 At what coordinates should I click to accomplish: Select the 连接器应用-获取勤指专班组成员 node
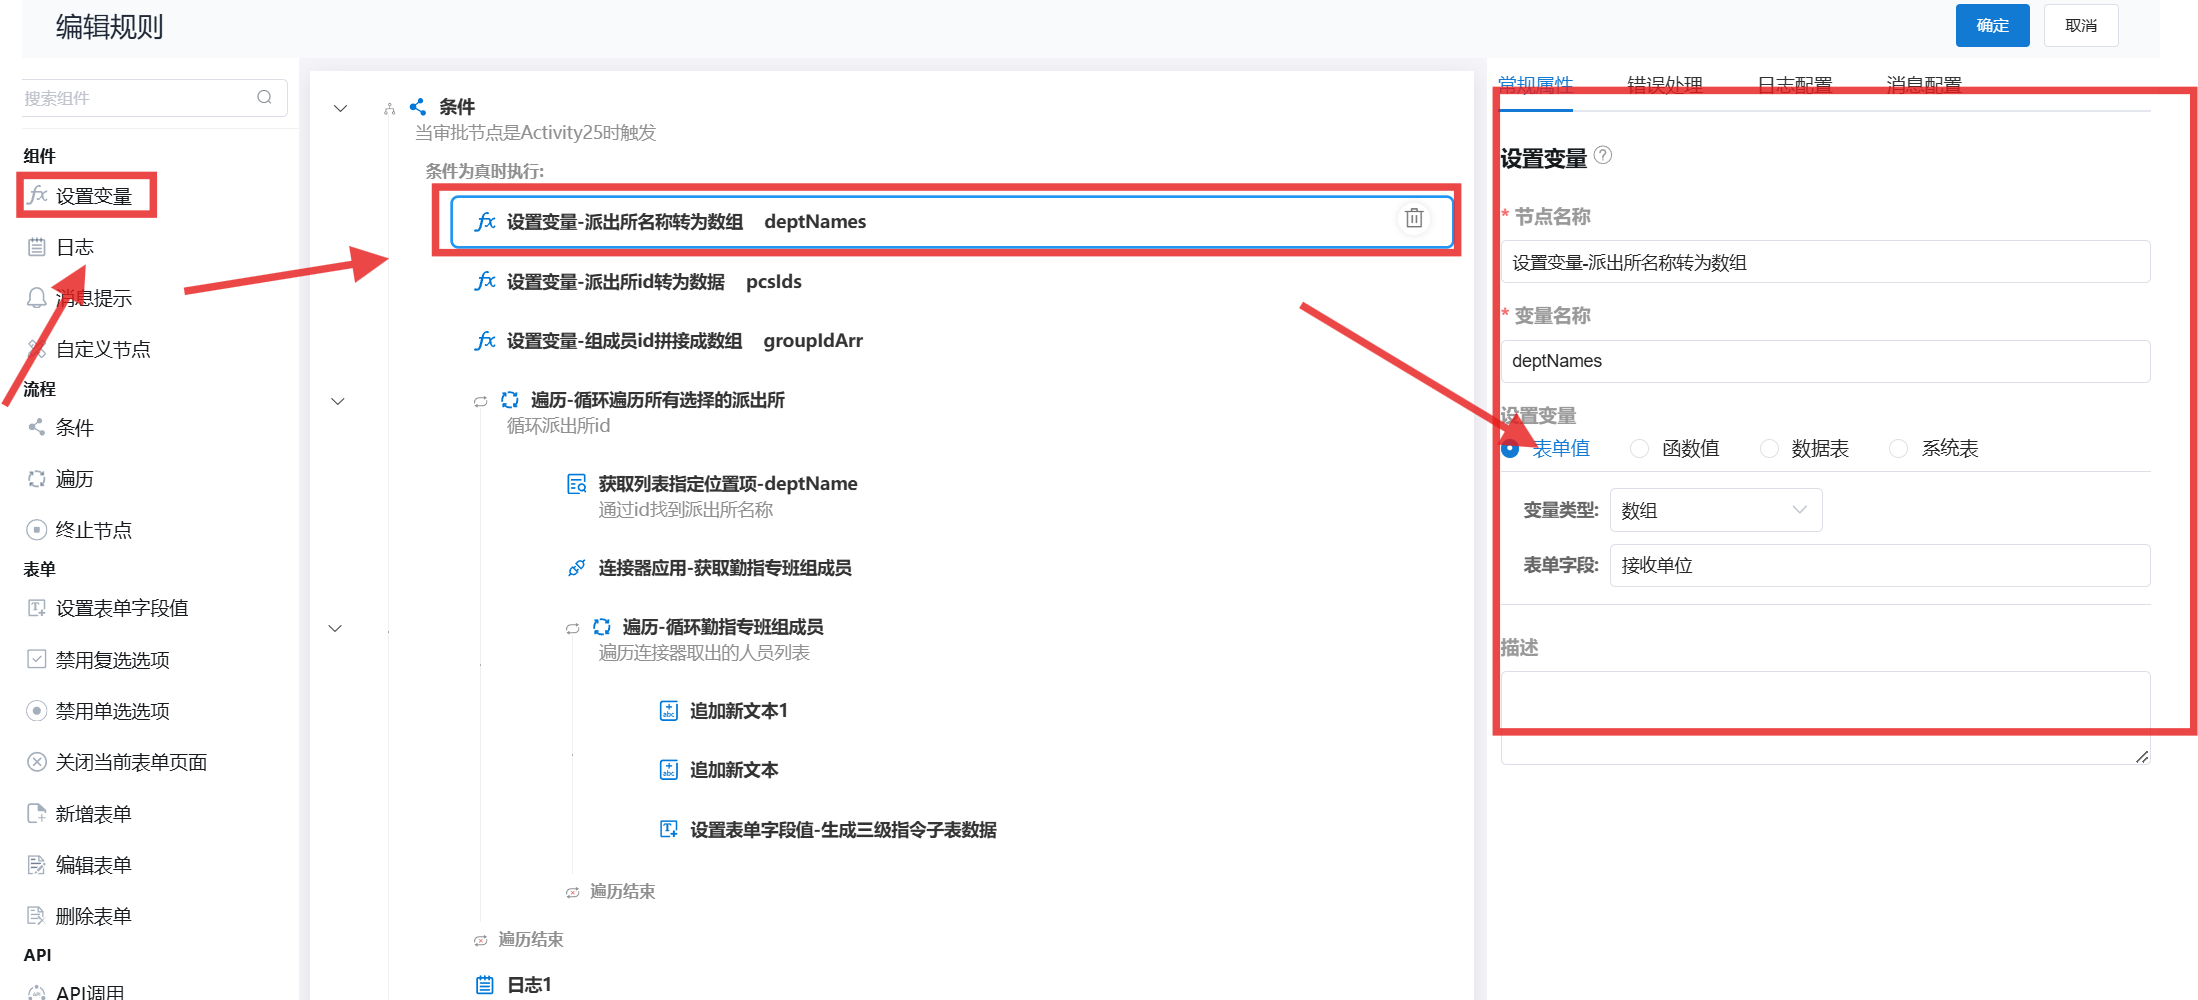(x=724, y=568)
